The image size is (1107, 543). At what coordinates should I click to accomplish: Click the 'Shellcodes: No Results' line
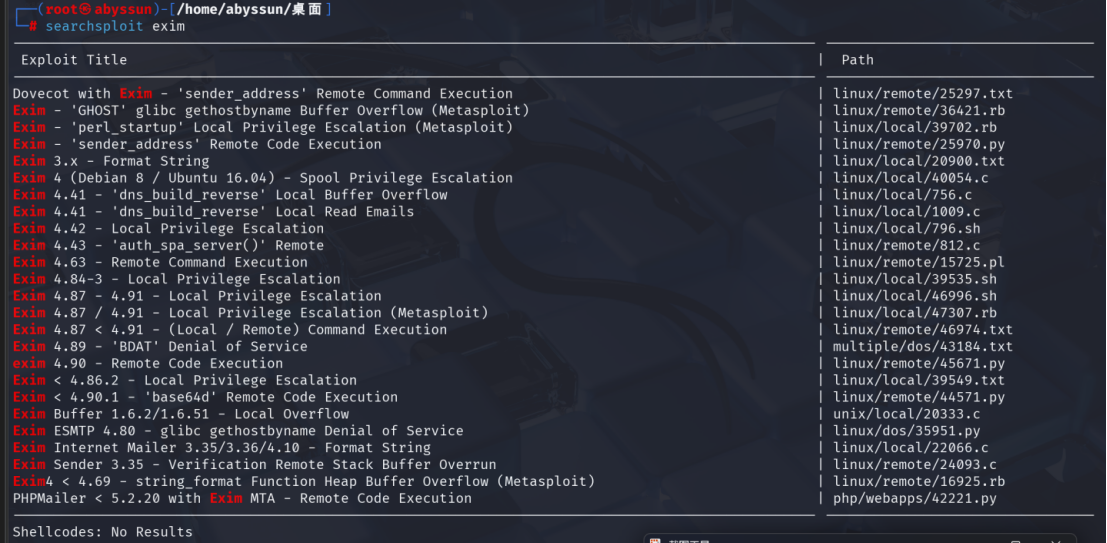point(102,532)
